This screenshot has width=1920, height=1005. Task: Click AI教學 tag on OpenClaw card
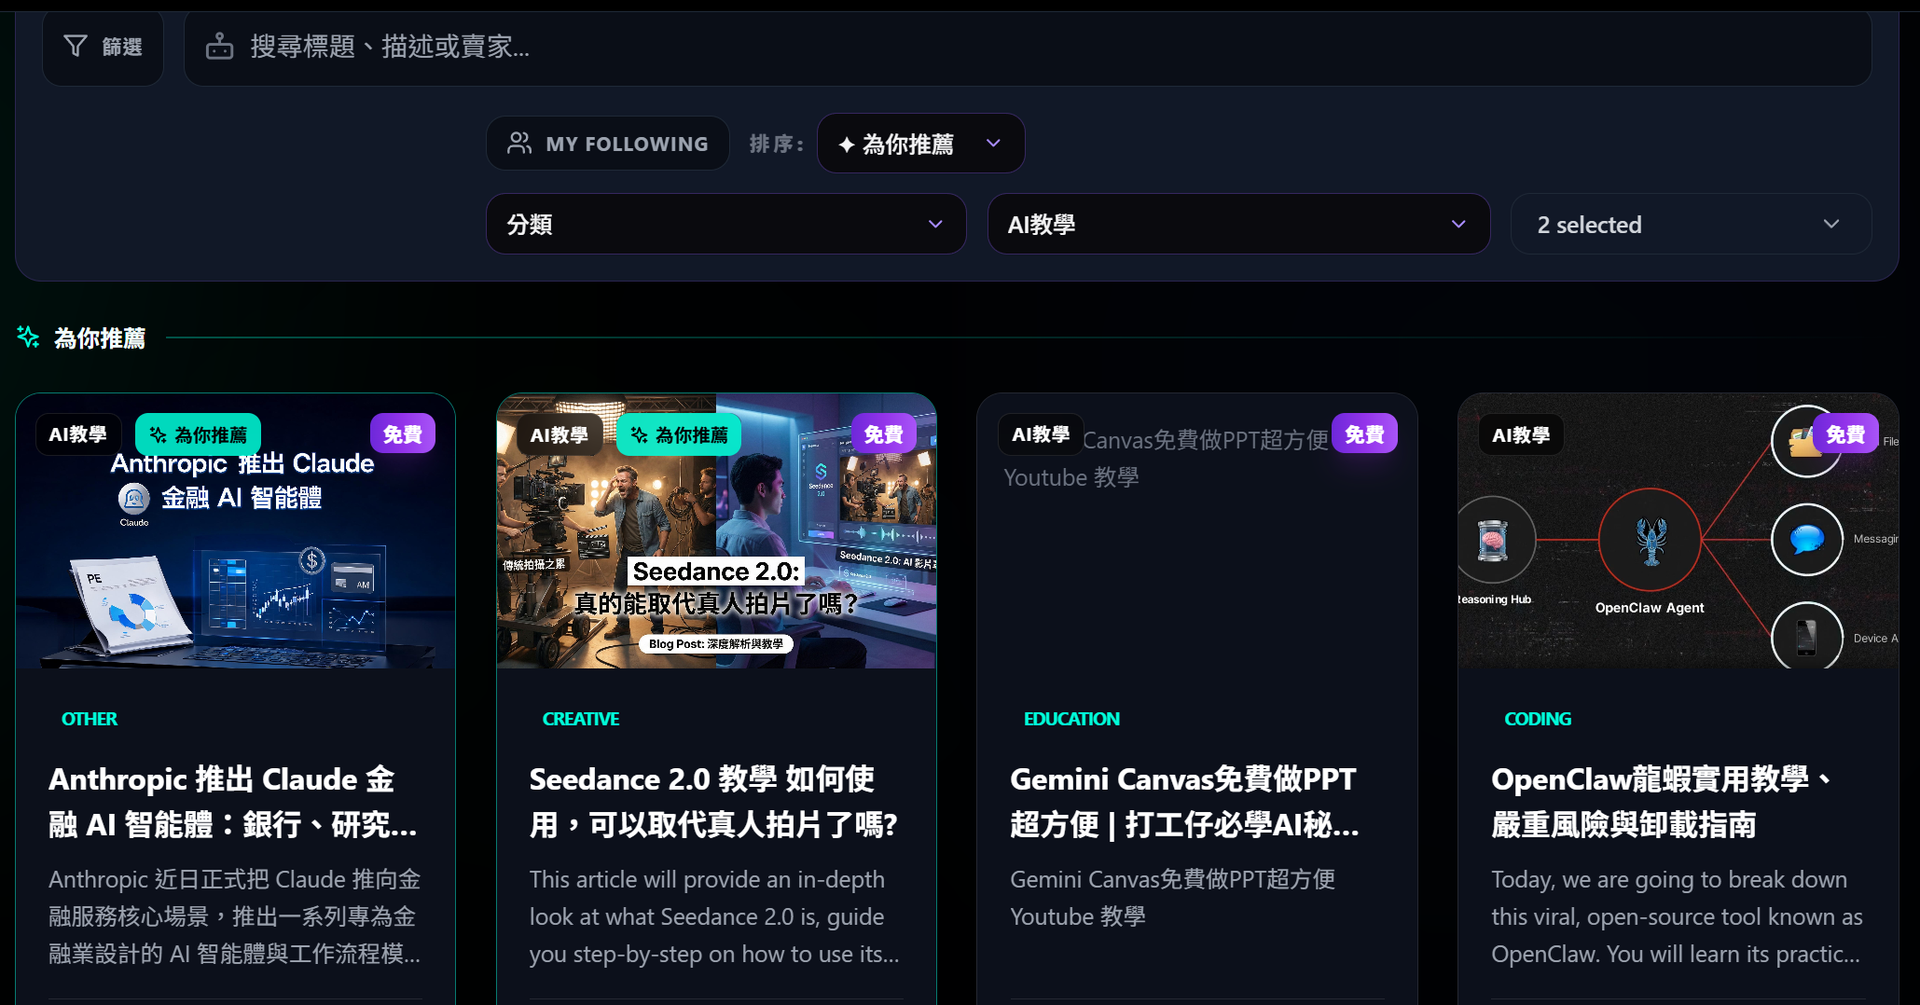[1521, 435]
